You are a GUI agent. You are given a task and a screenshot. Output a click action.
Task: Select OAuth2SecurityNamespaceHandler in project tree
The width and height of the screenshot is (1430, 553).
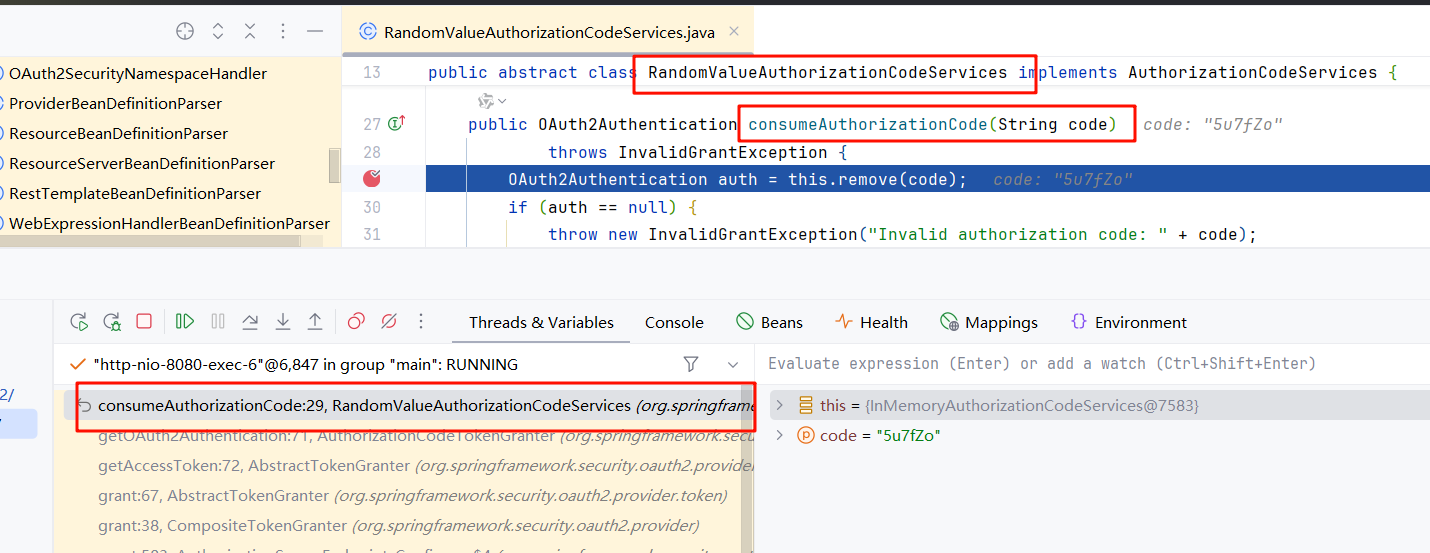click(138, 73)
